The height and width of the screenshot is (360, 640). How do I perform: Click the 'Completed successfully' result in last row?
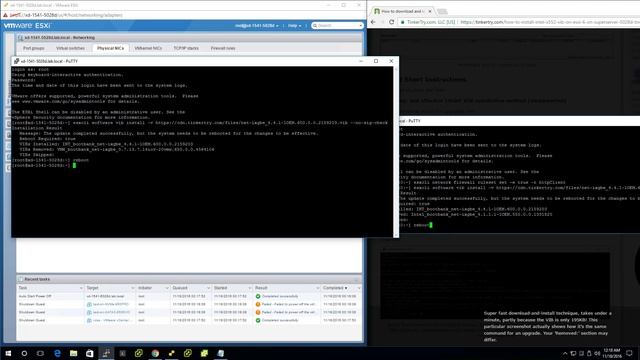point(280,320)
